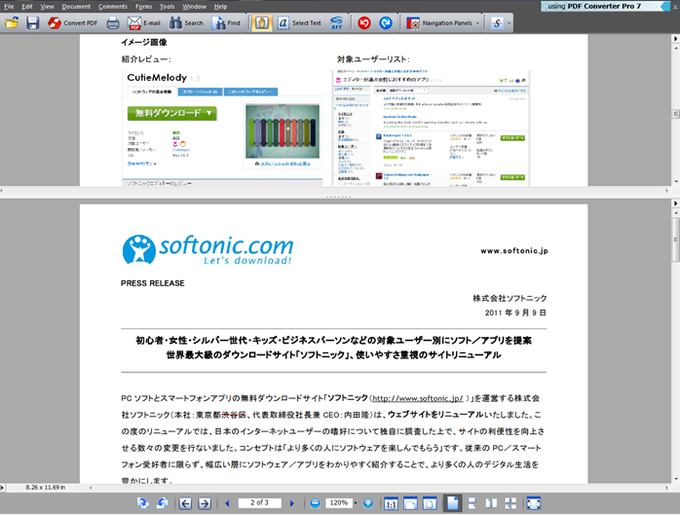Click the 'using PDF Converter Pro 7' banner
The height and width of the screenshot is (515, 680).
(605, 6)
